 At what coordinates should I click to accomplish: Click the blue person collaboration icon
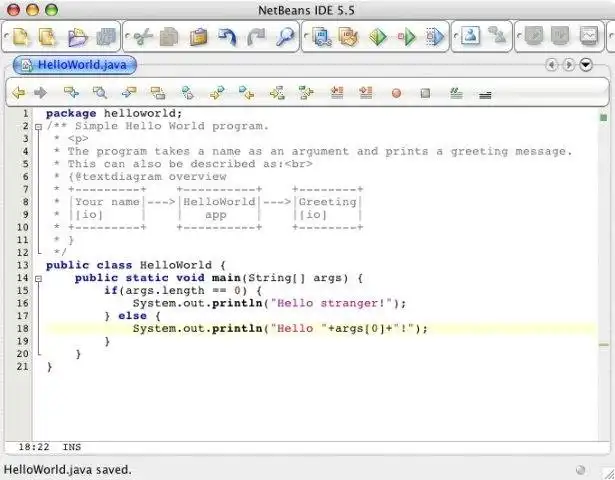click(x=470, y=36)
